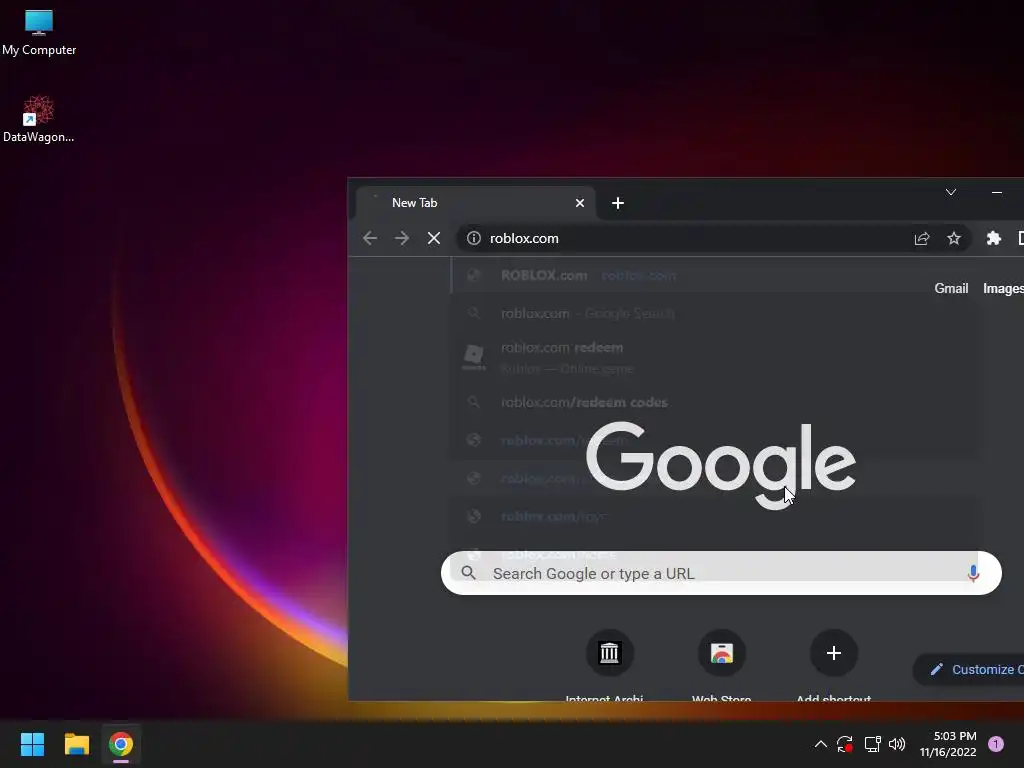Select the New Tab tab
1024x768 pixels.
(x=475, y=203)
